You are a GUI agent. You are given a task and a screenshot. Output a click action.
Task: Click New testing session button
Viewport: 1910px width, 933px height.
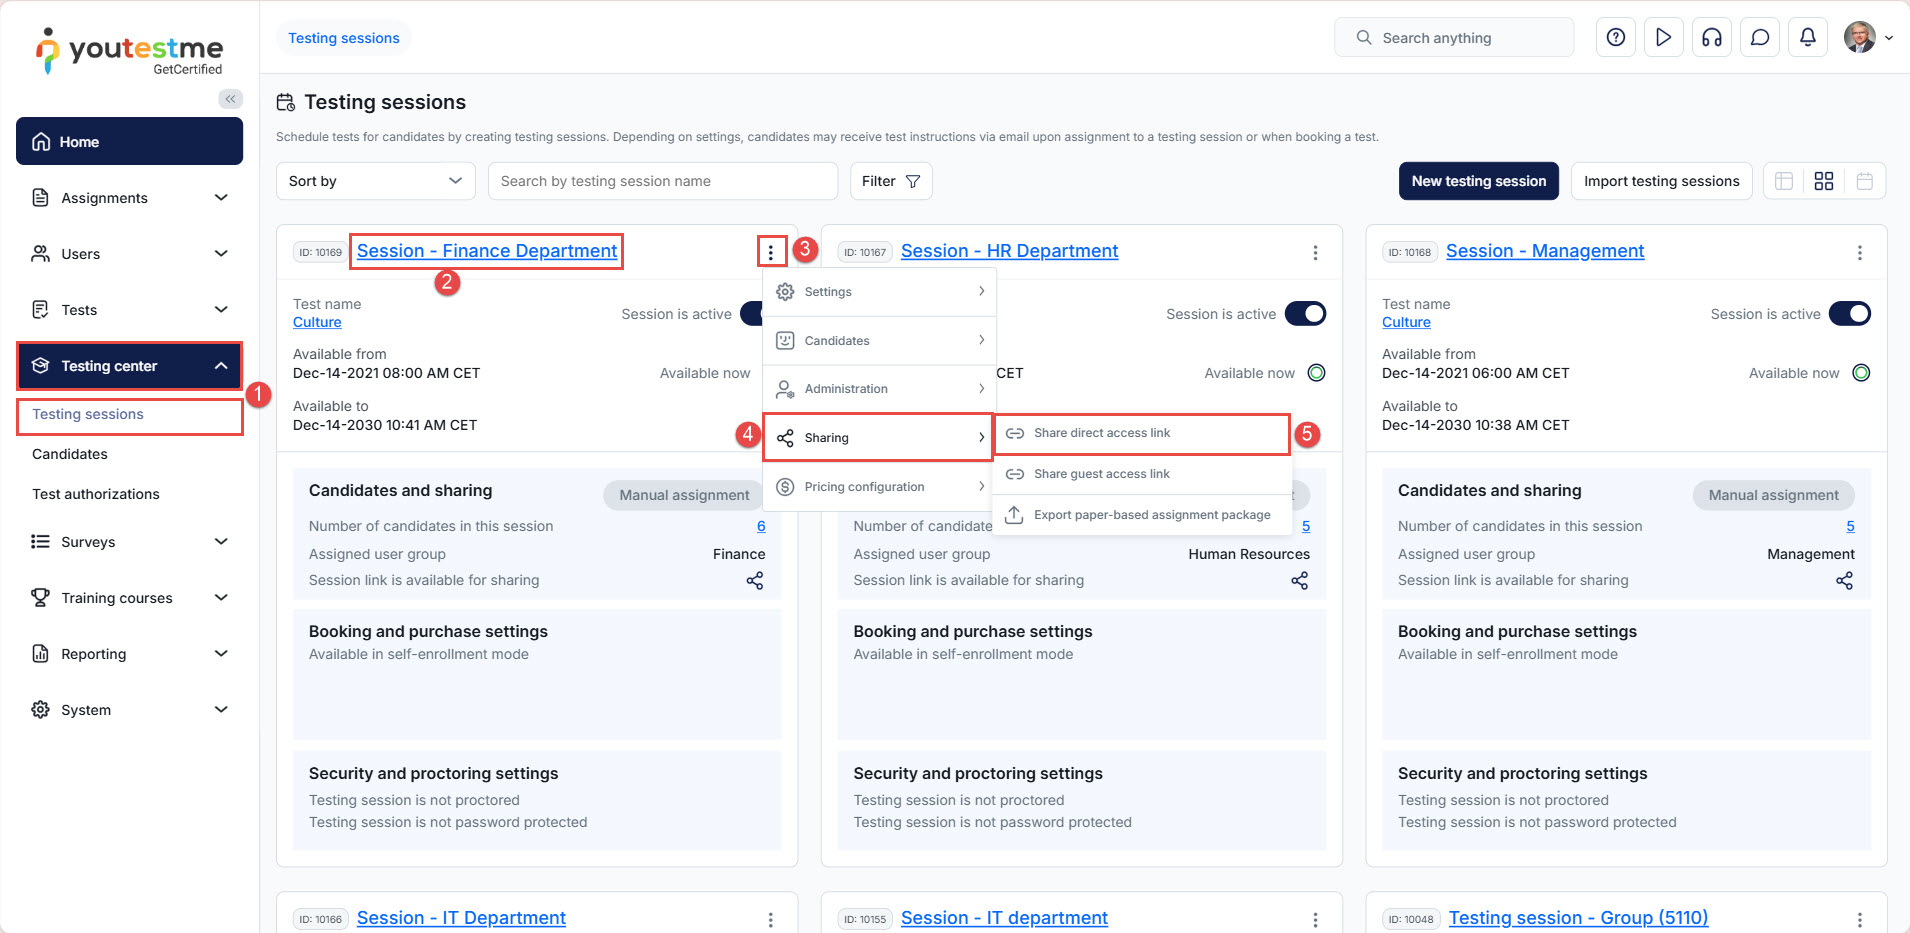pos(1478,181)
